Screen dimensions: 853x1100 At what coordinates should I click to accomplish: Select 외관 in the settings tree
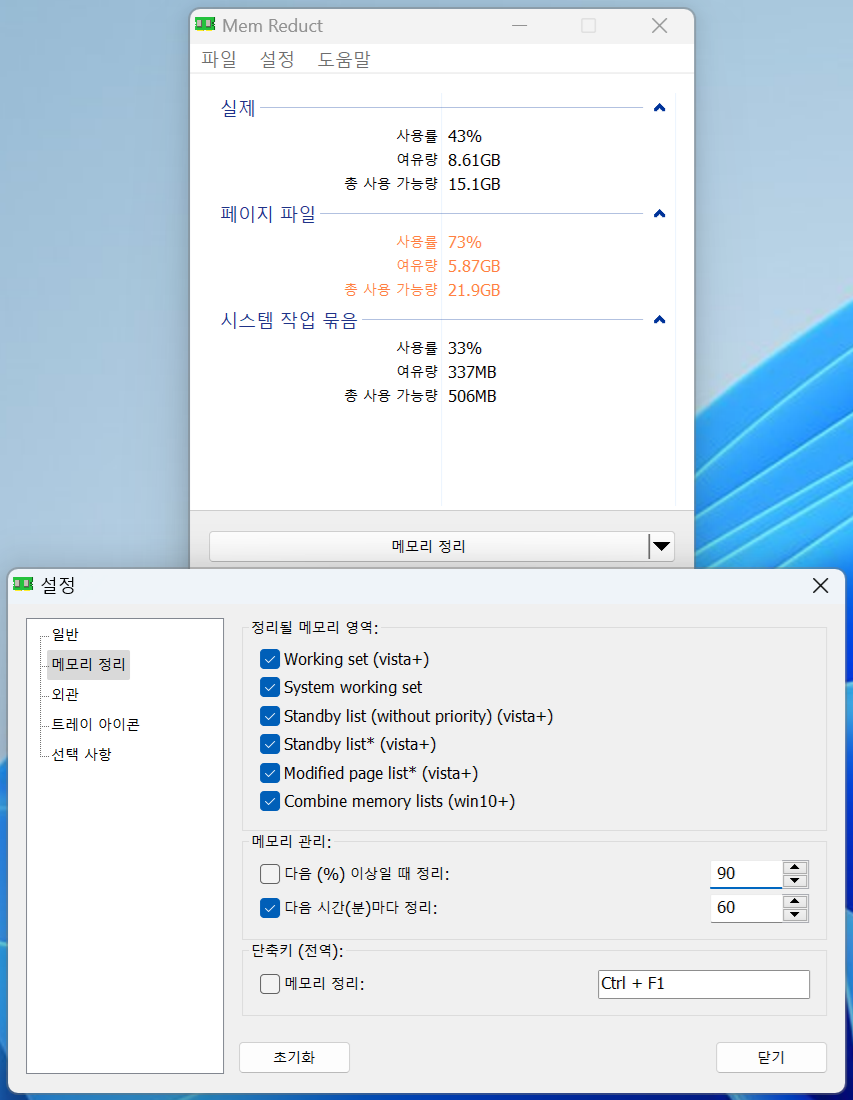click(x=65, y=695)
